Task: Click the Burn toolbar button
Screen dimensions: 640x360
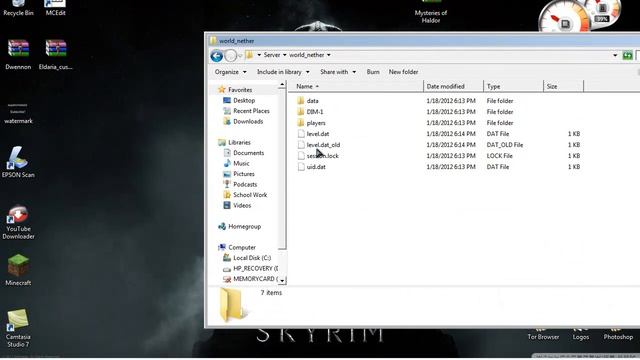Action: tap(373, 72)
